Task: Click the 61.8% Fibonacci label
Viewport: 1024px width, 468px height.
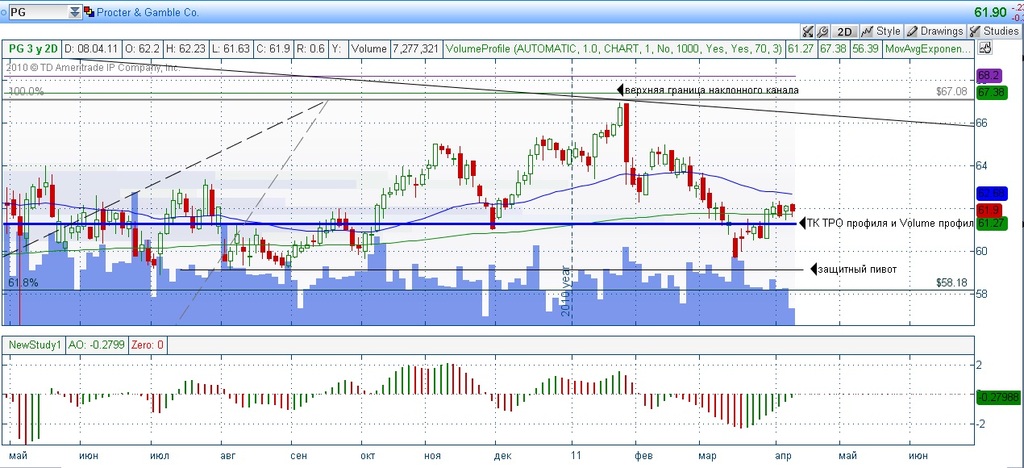Action: click(x=24, y=283)
